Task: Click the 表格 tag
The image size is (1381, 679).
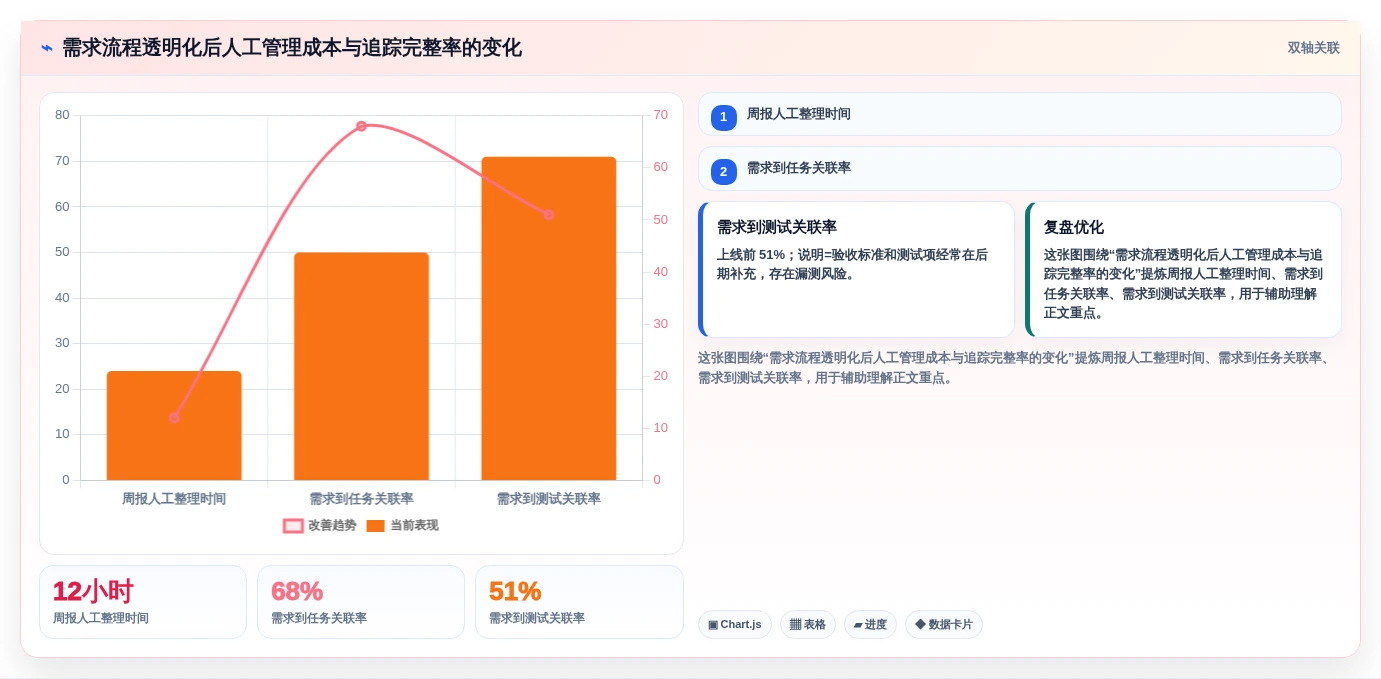Action: 808,624
